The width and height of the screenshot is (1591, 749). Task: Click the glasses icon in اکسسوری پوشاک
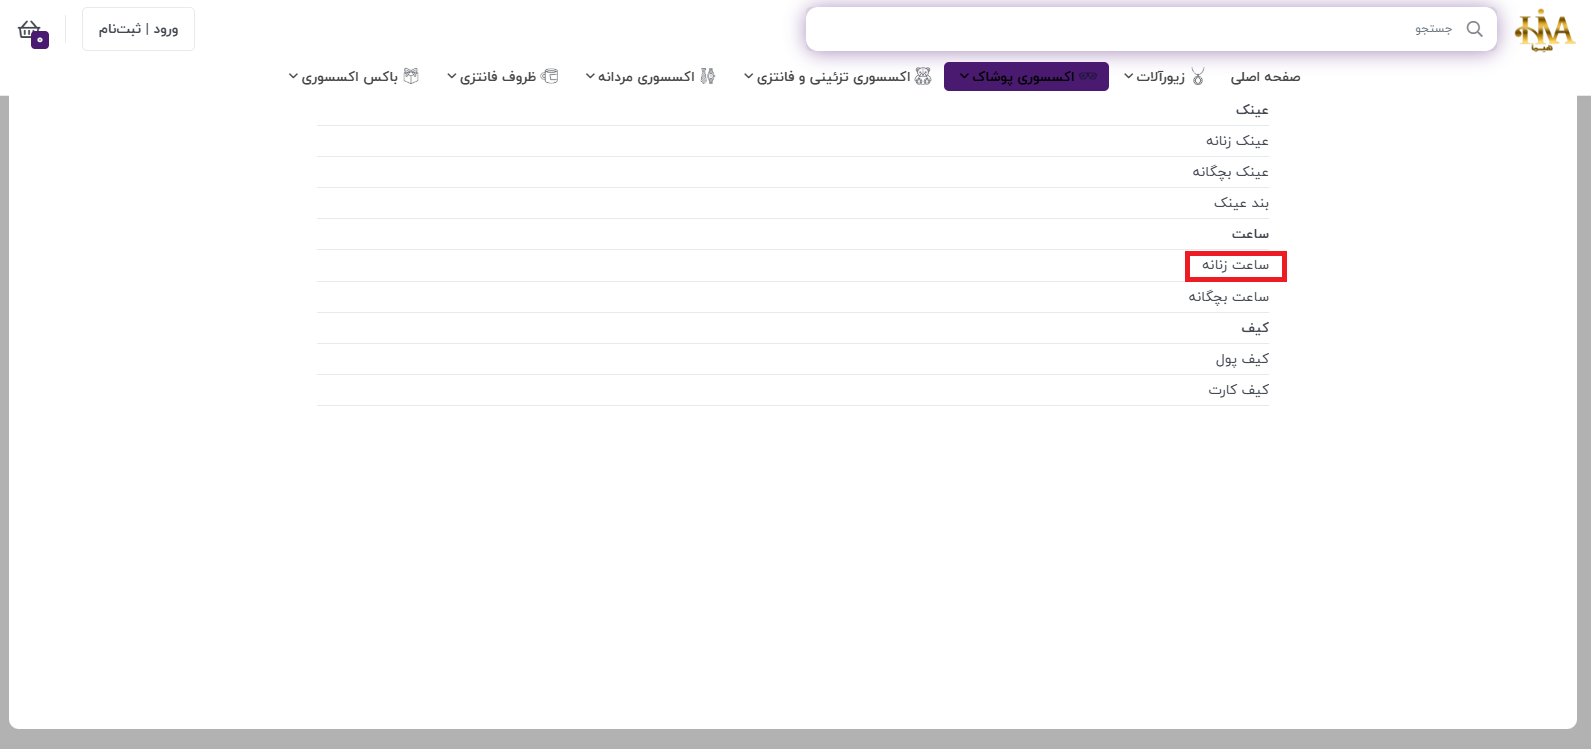(1088, 77)
